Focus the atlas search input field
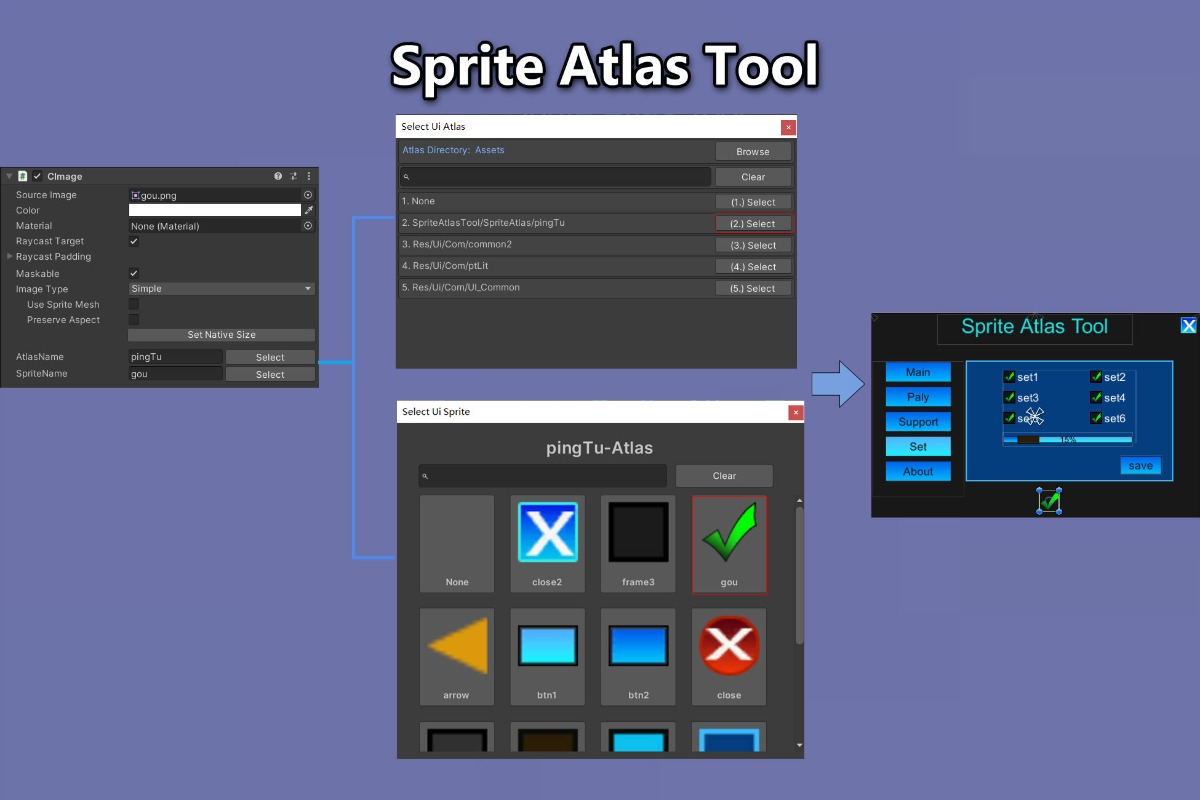This screenshot has height=800, width=1200. coord(555,177)
